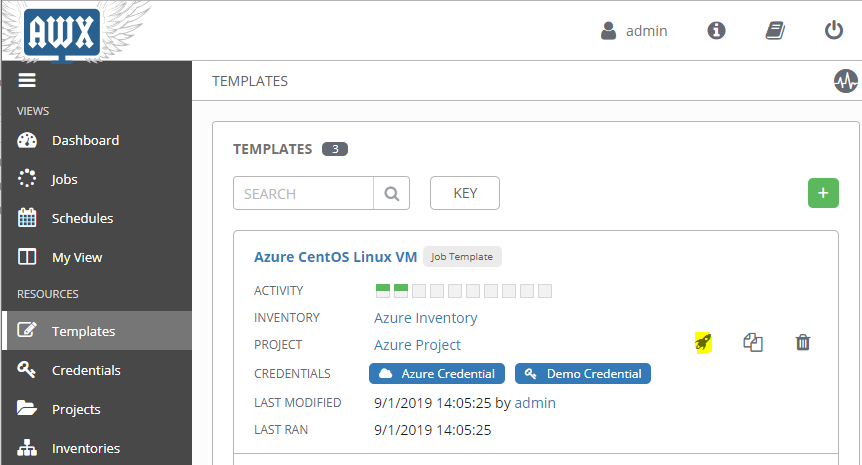This screenshot has width=862, height=465.
Task: Open the activity stream icon
Action: pyautogui.click(x=846, y=81)
